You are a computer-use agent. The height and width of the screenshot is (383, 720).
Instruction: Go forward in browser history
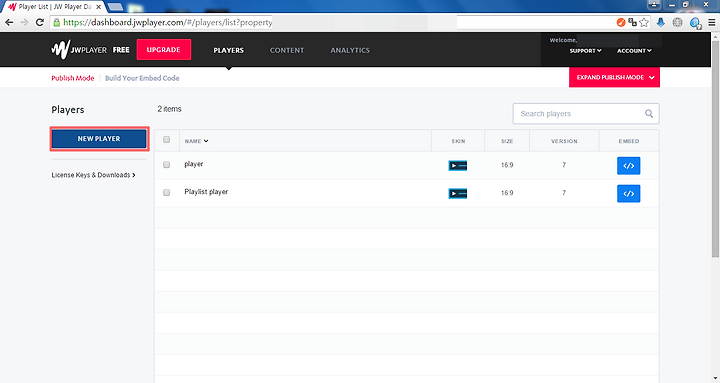[x=24, y=22]
